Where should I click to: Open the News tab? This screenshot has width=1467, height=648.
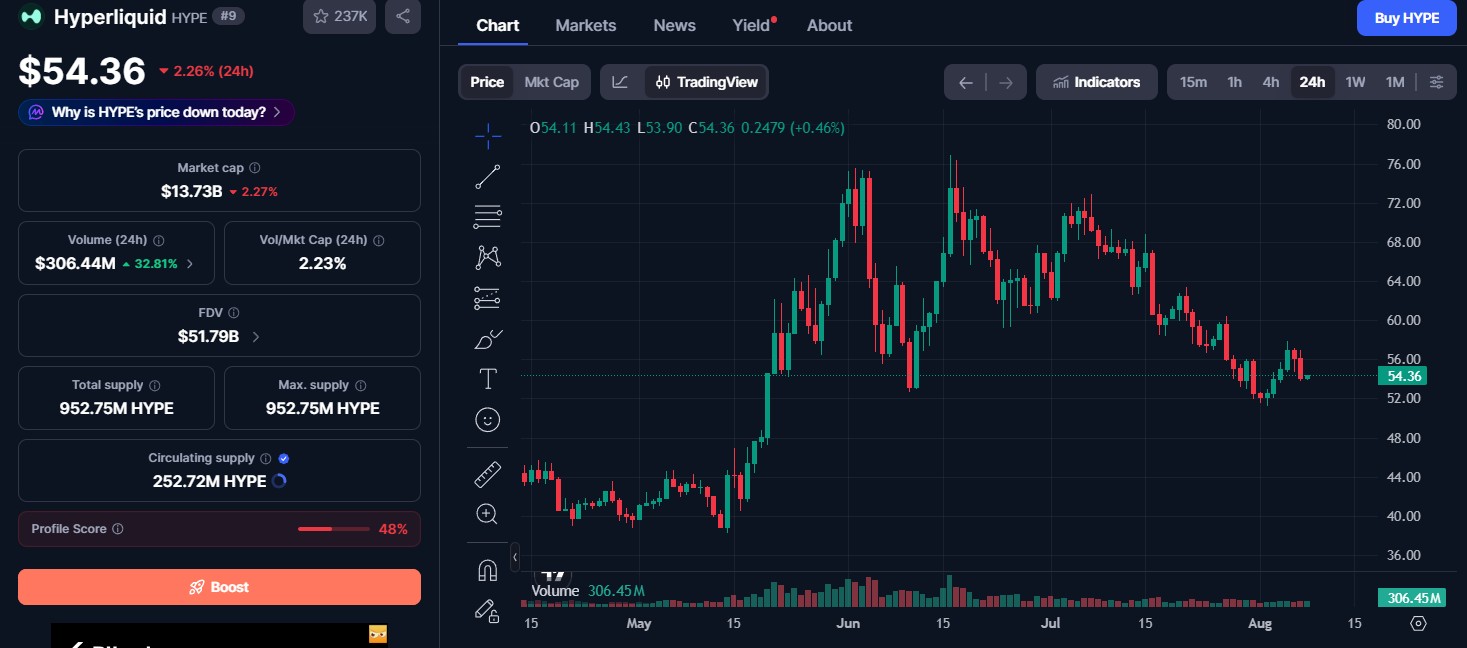[675, 25]
